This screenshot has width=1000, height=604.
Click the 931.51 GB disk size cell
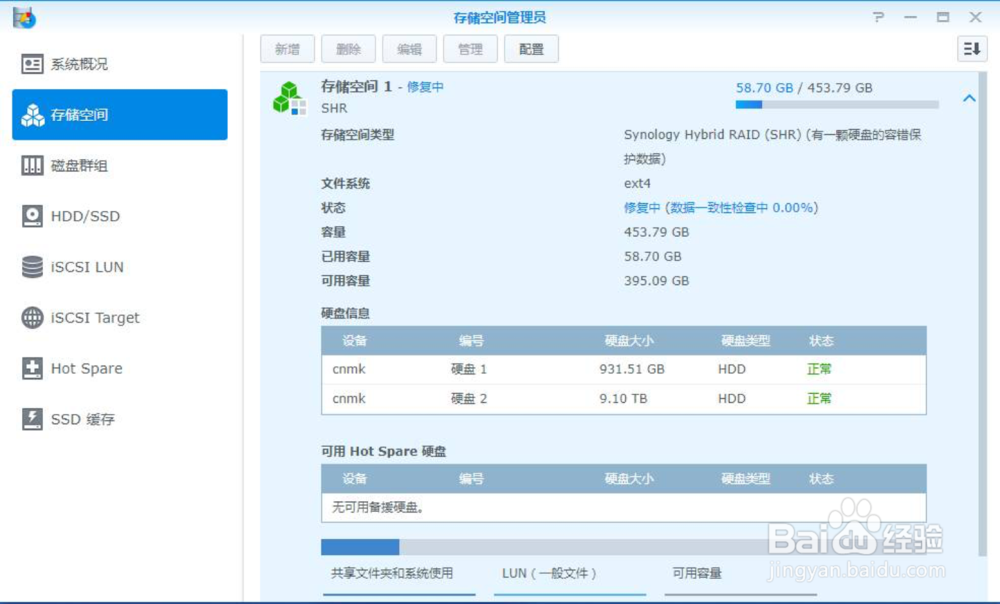[631, 369]
